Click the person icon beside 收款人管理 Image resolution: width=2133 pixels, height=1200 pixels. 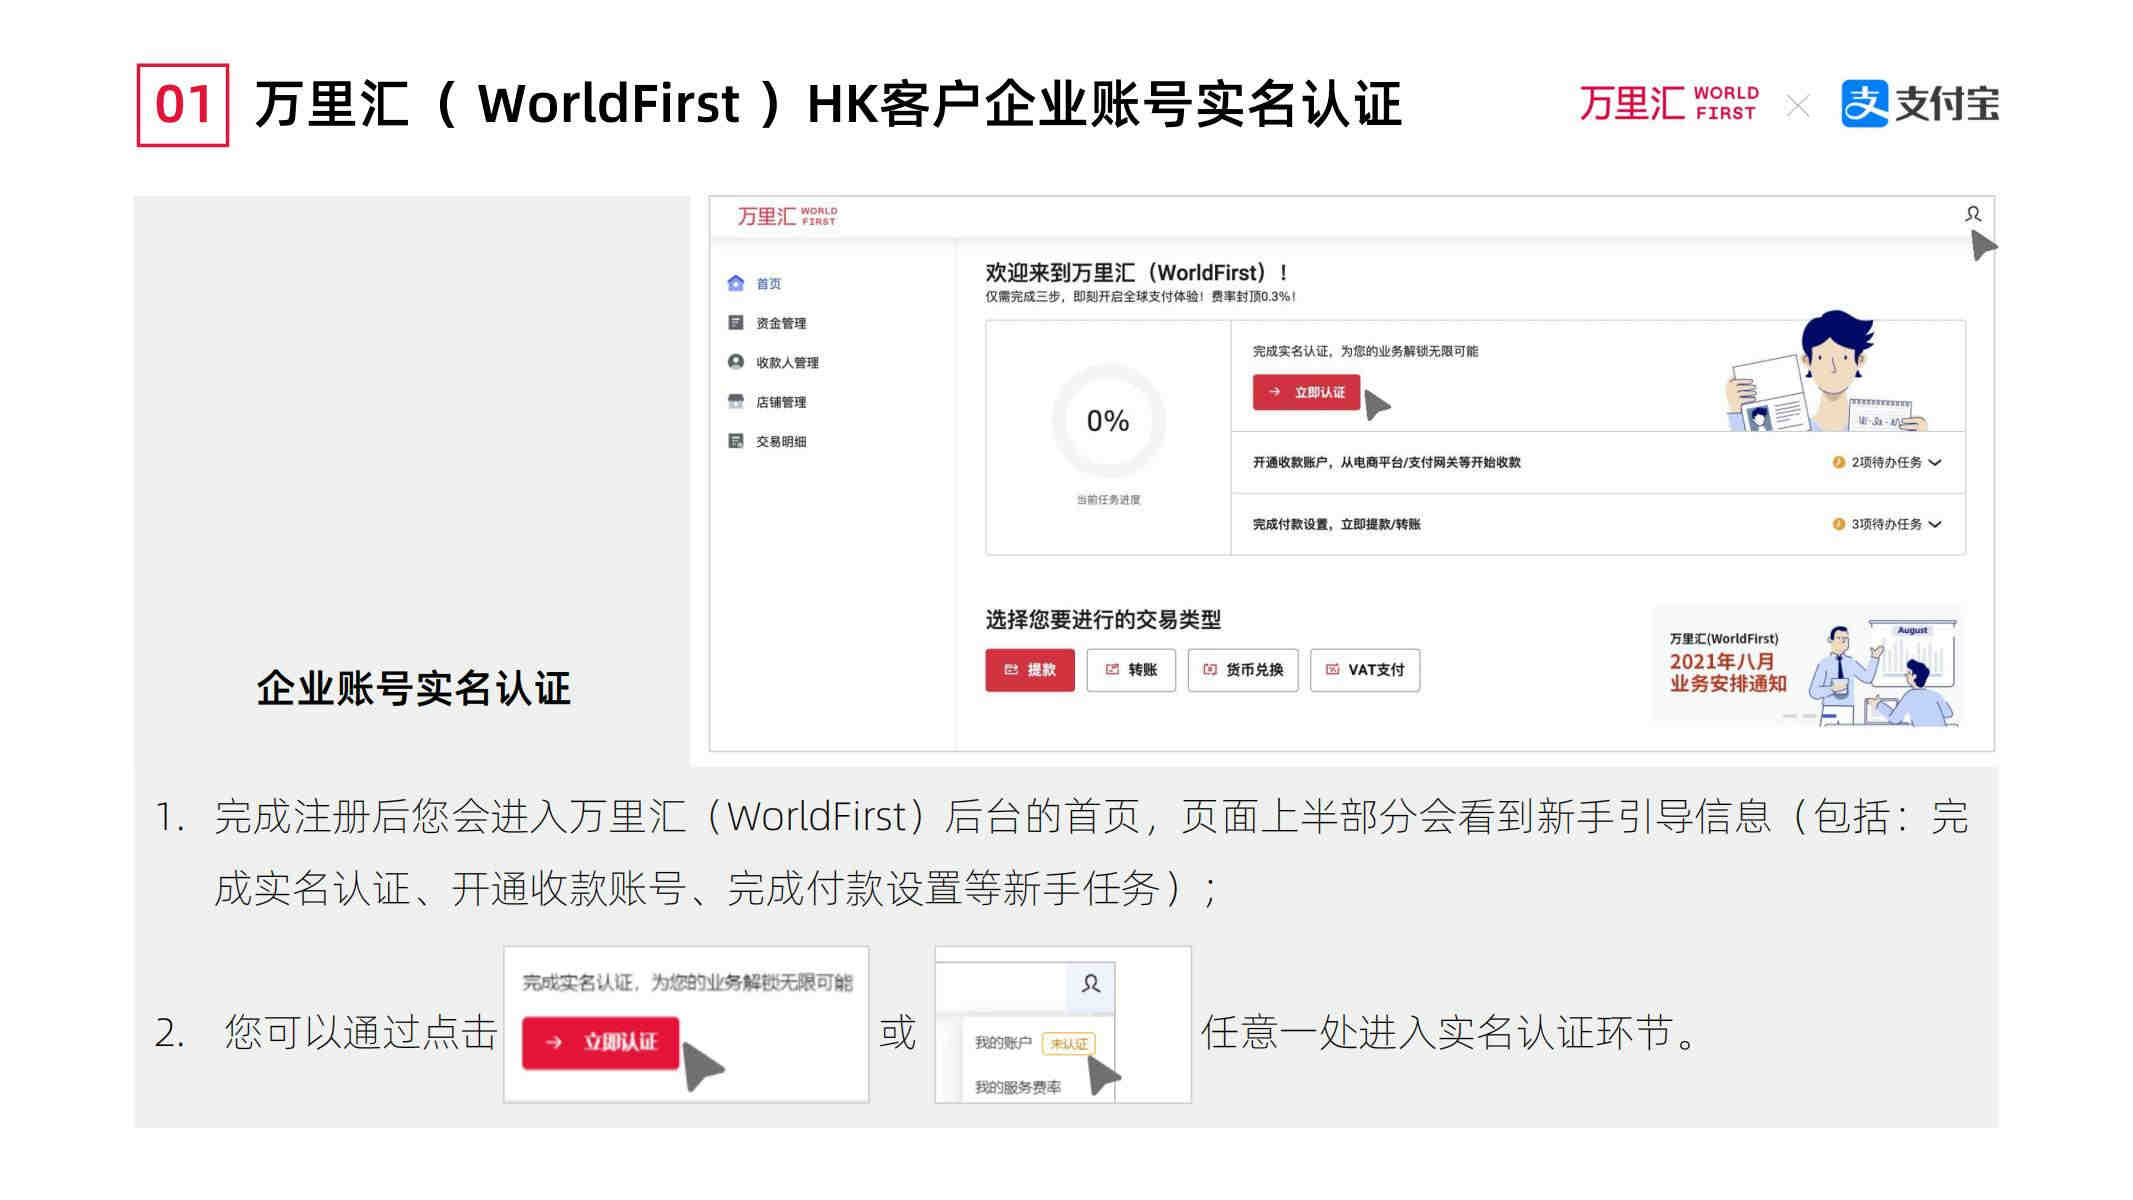736,361
